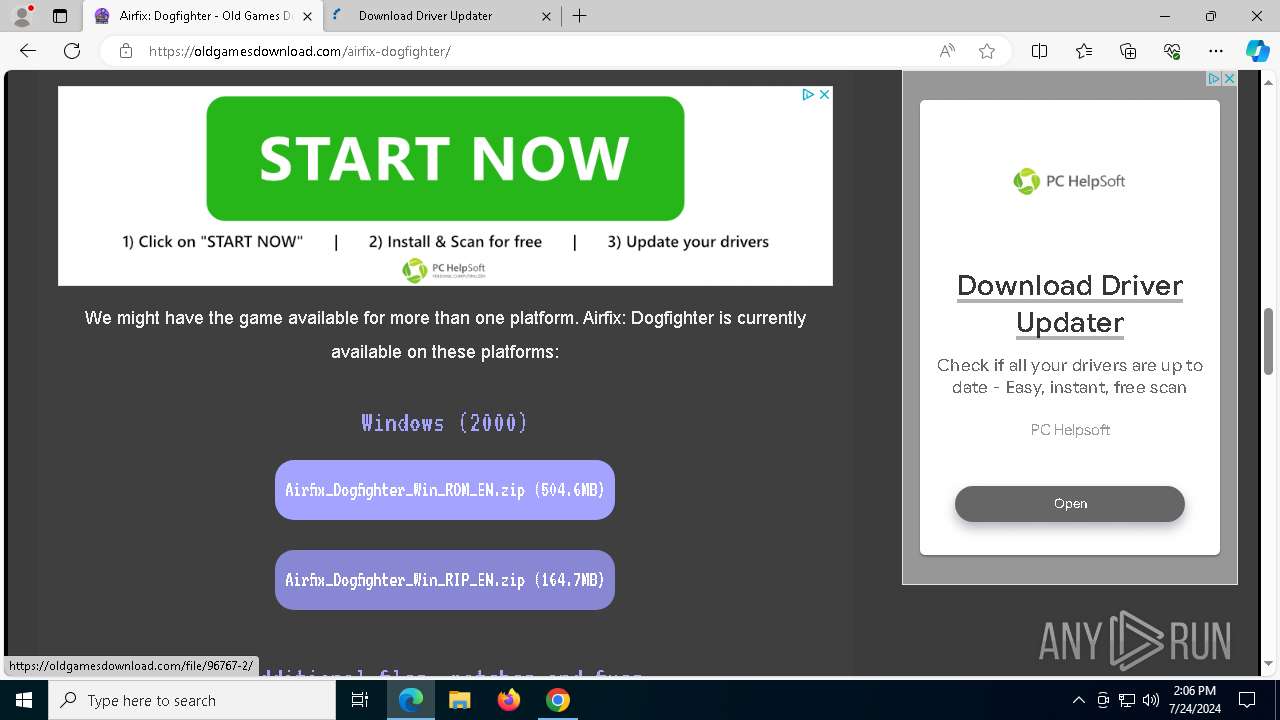Open Task View on the taskbar

[360, 700]
